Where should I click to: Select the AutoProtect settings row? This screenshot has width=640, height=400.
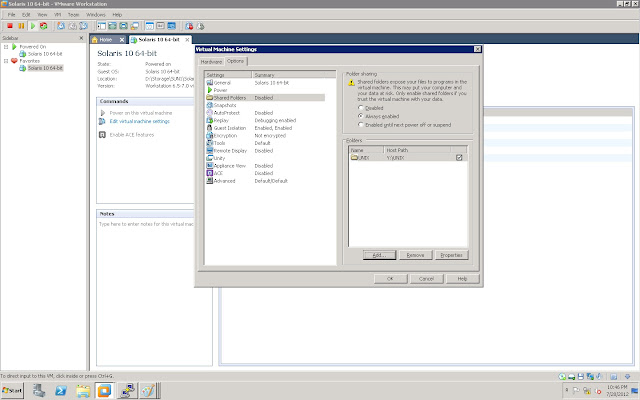coord(265,113)
